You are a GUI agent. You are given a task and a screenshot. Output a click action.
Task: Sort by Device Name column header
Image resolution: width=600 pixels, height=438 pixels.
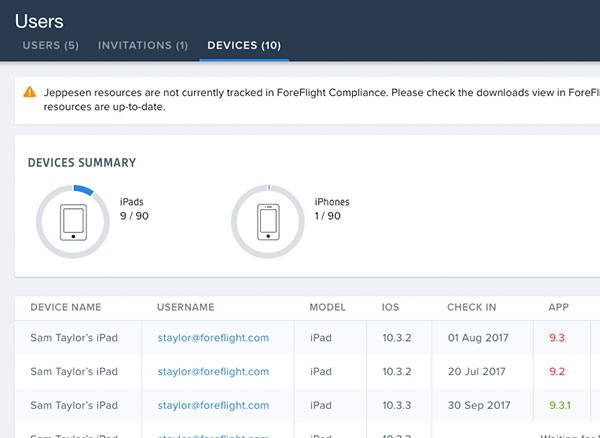pyautogui.click(x=66, y=307)
